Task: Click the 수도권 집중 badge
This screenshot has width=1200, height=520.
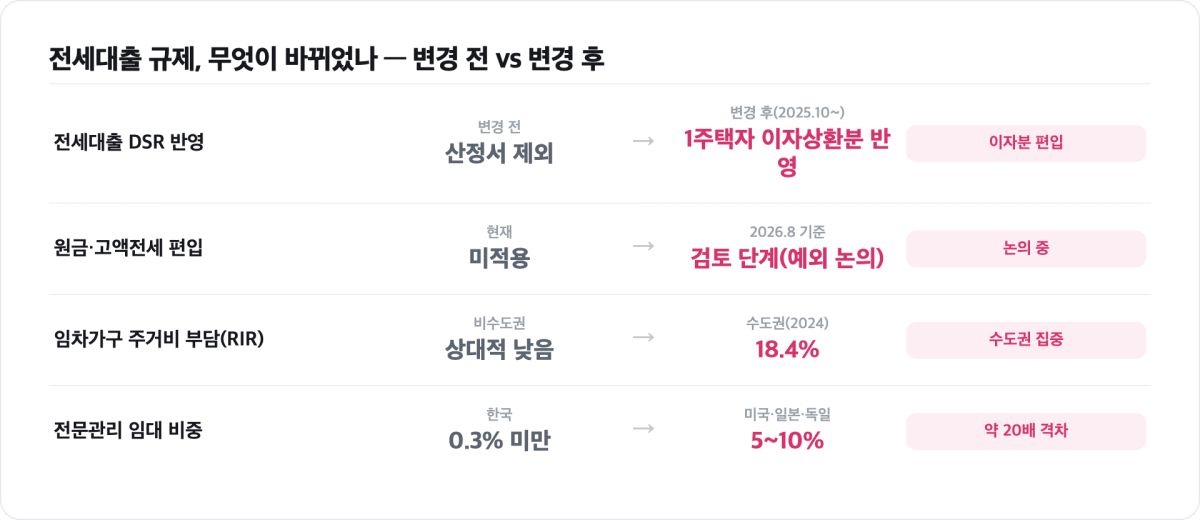Action: (x=1026, y=340)
